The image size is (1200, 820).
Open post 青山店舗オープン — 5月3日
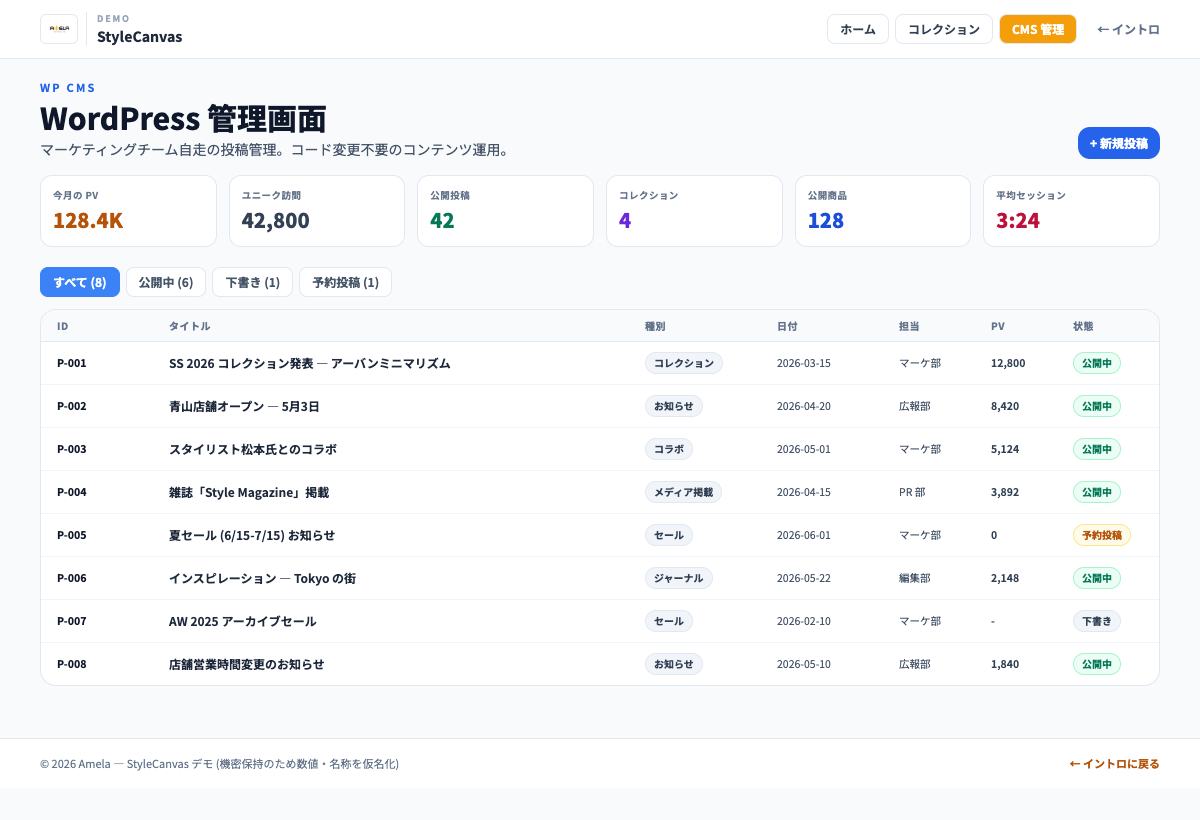coord(244,406)
